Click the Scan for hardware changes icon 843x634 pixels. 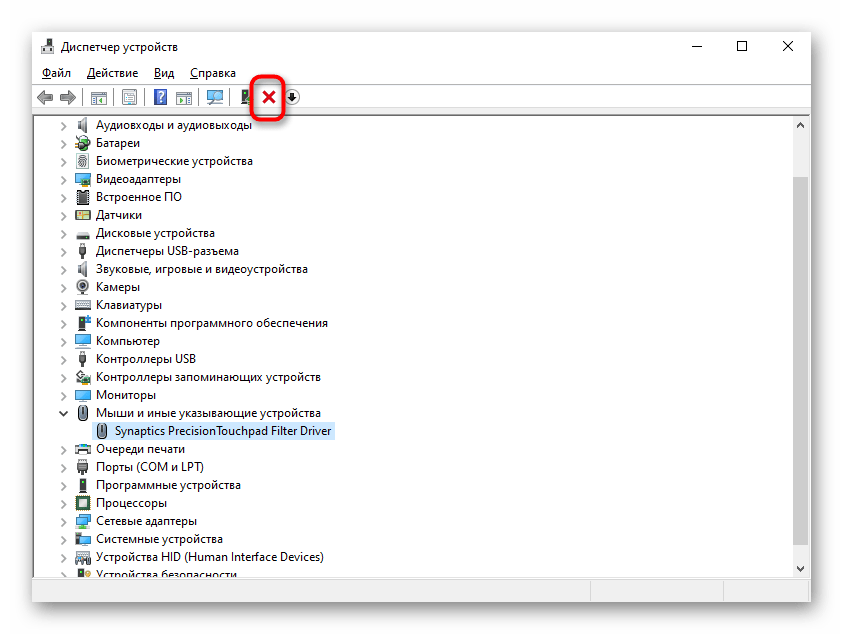click(214, 97)
